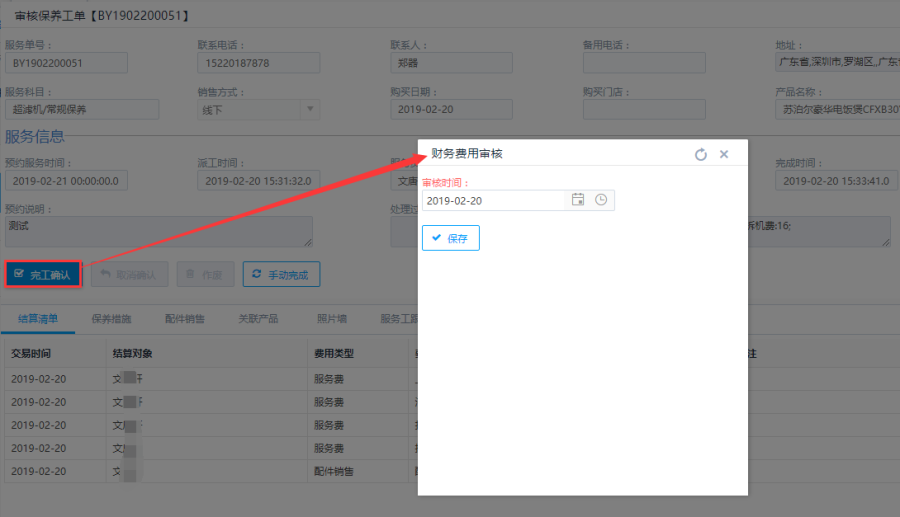
Task: Click the 作废 trash button
Action: coord(205,274)
